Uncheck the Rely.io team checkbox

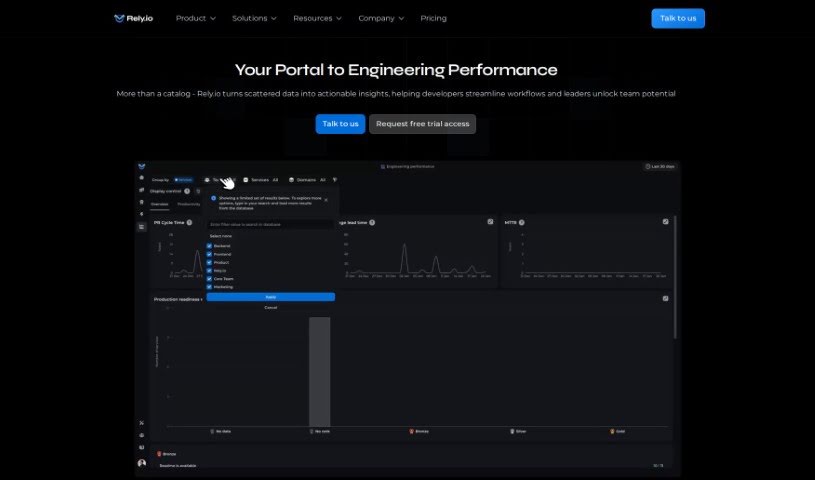[209, 270]
